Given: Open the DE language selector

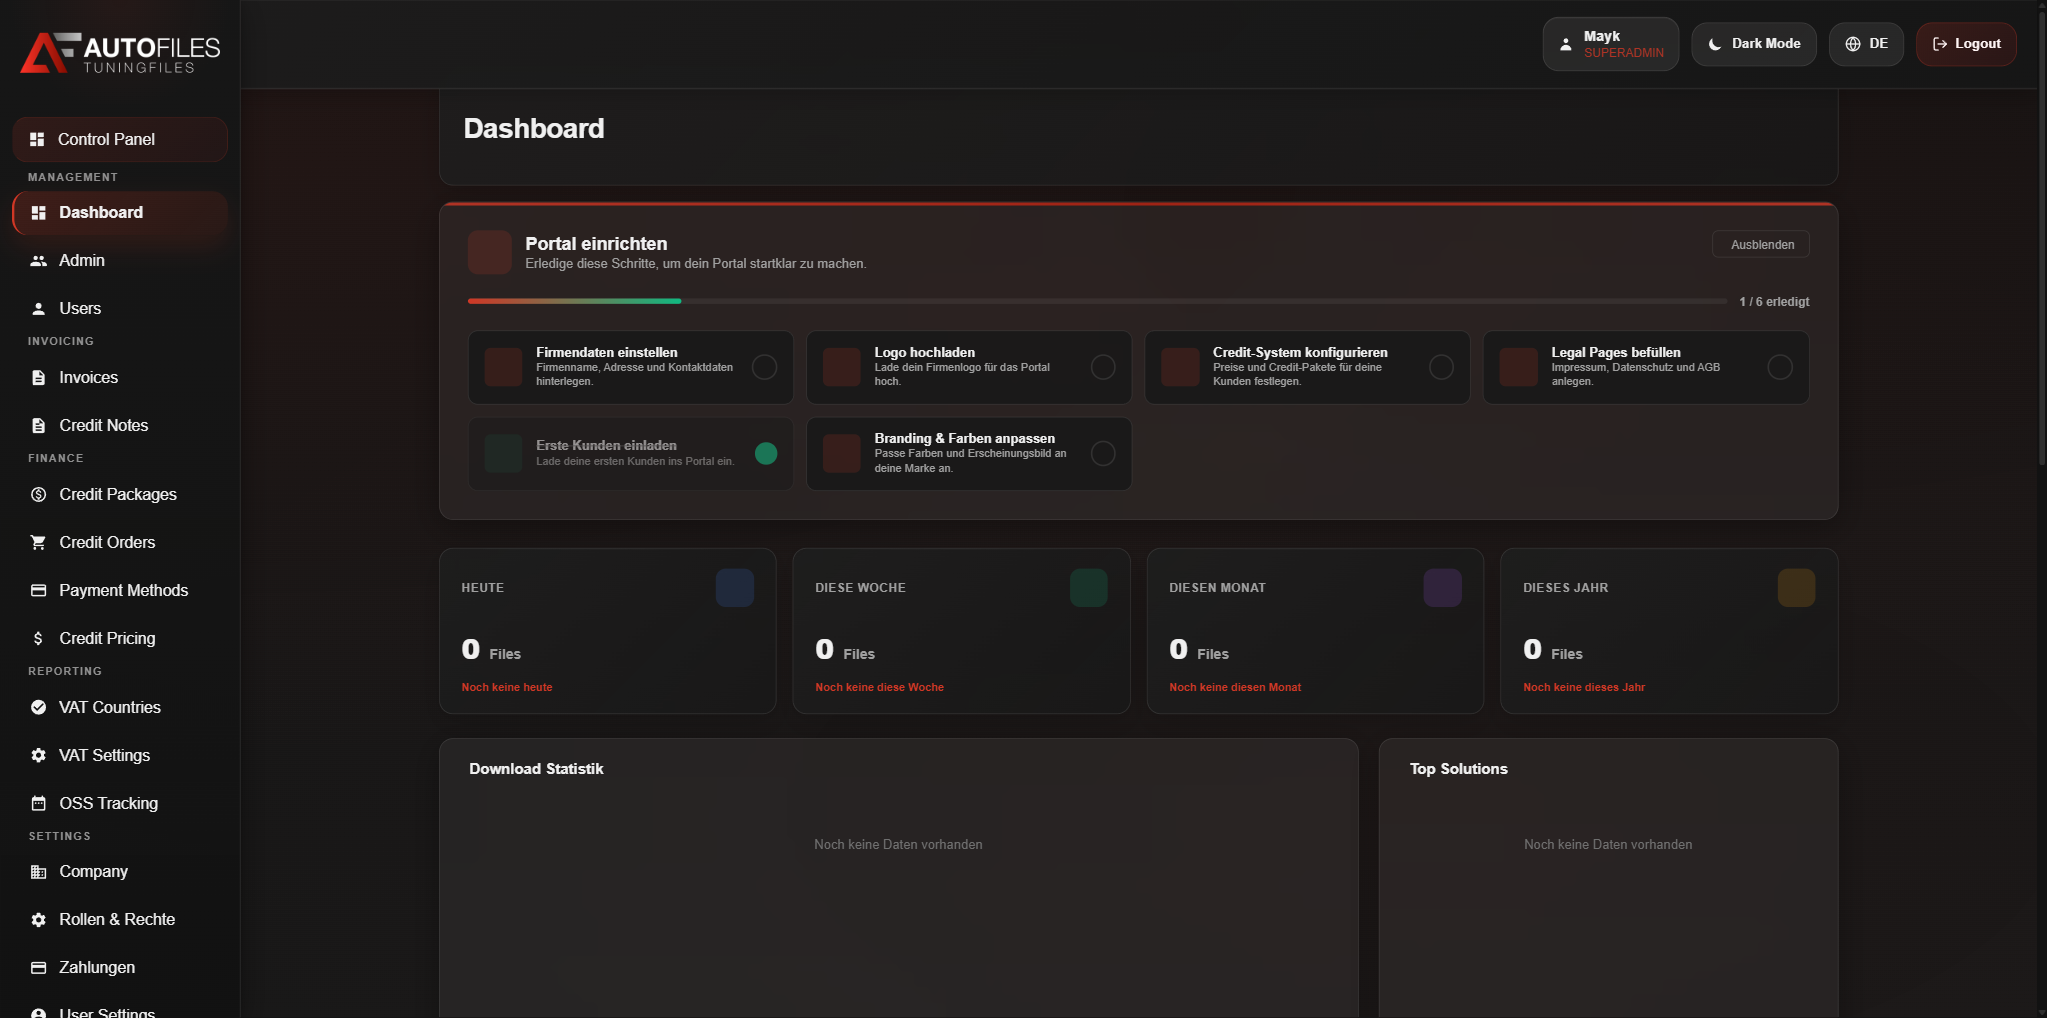Looking at the screenshot, I should (1866, 43).
